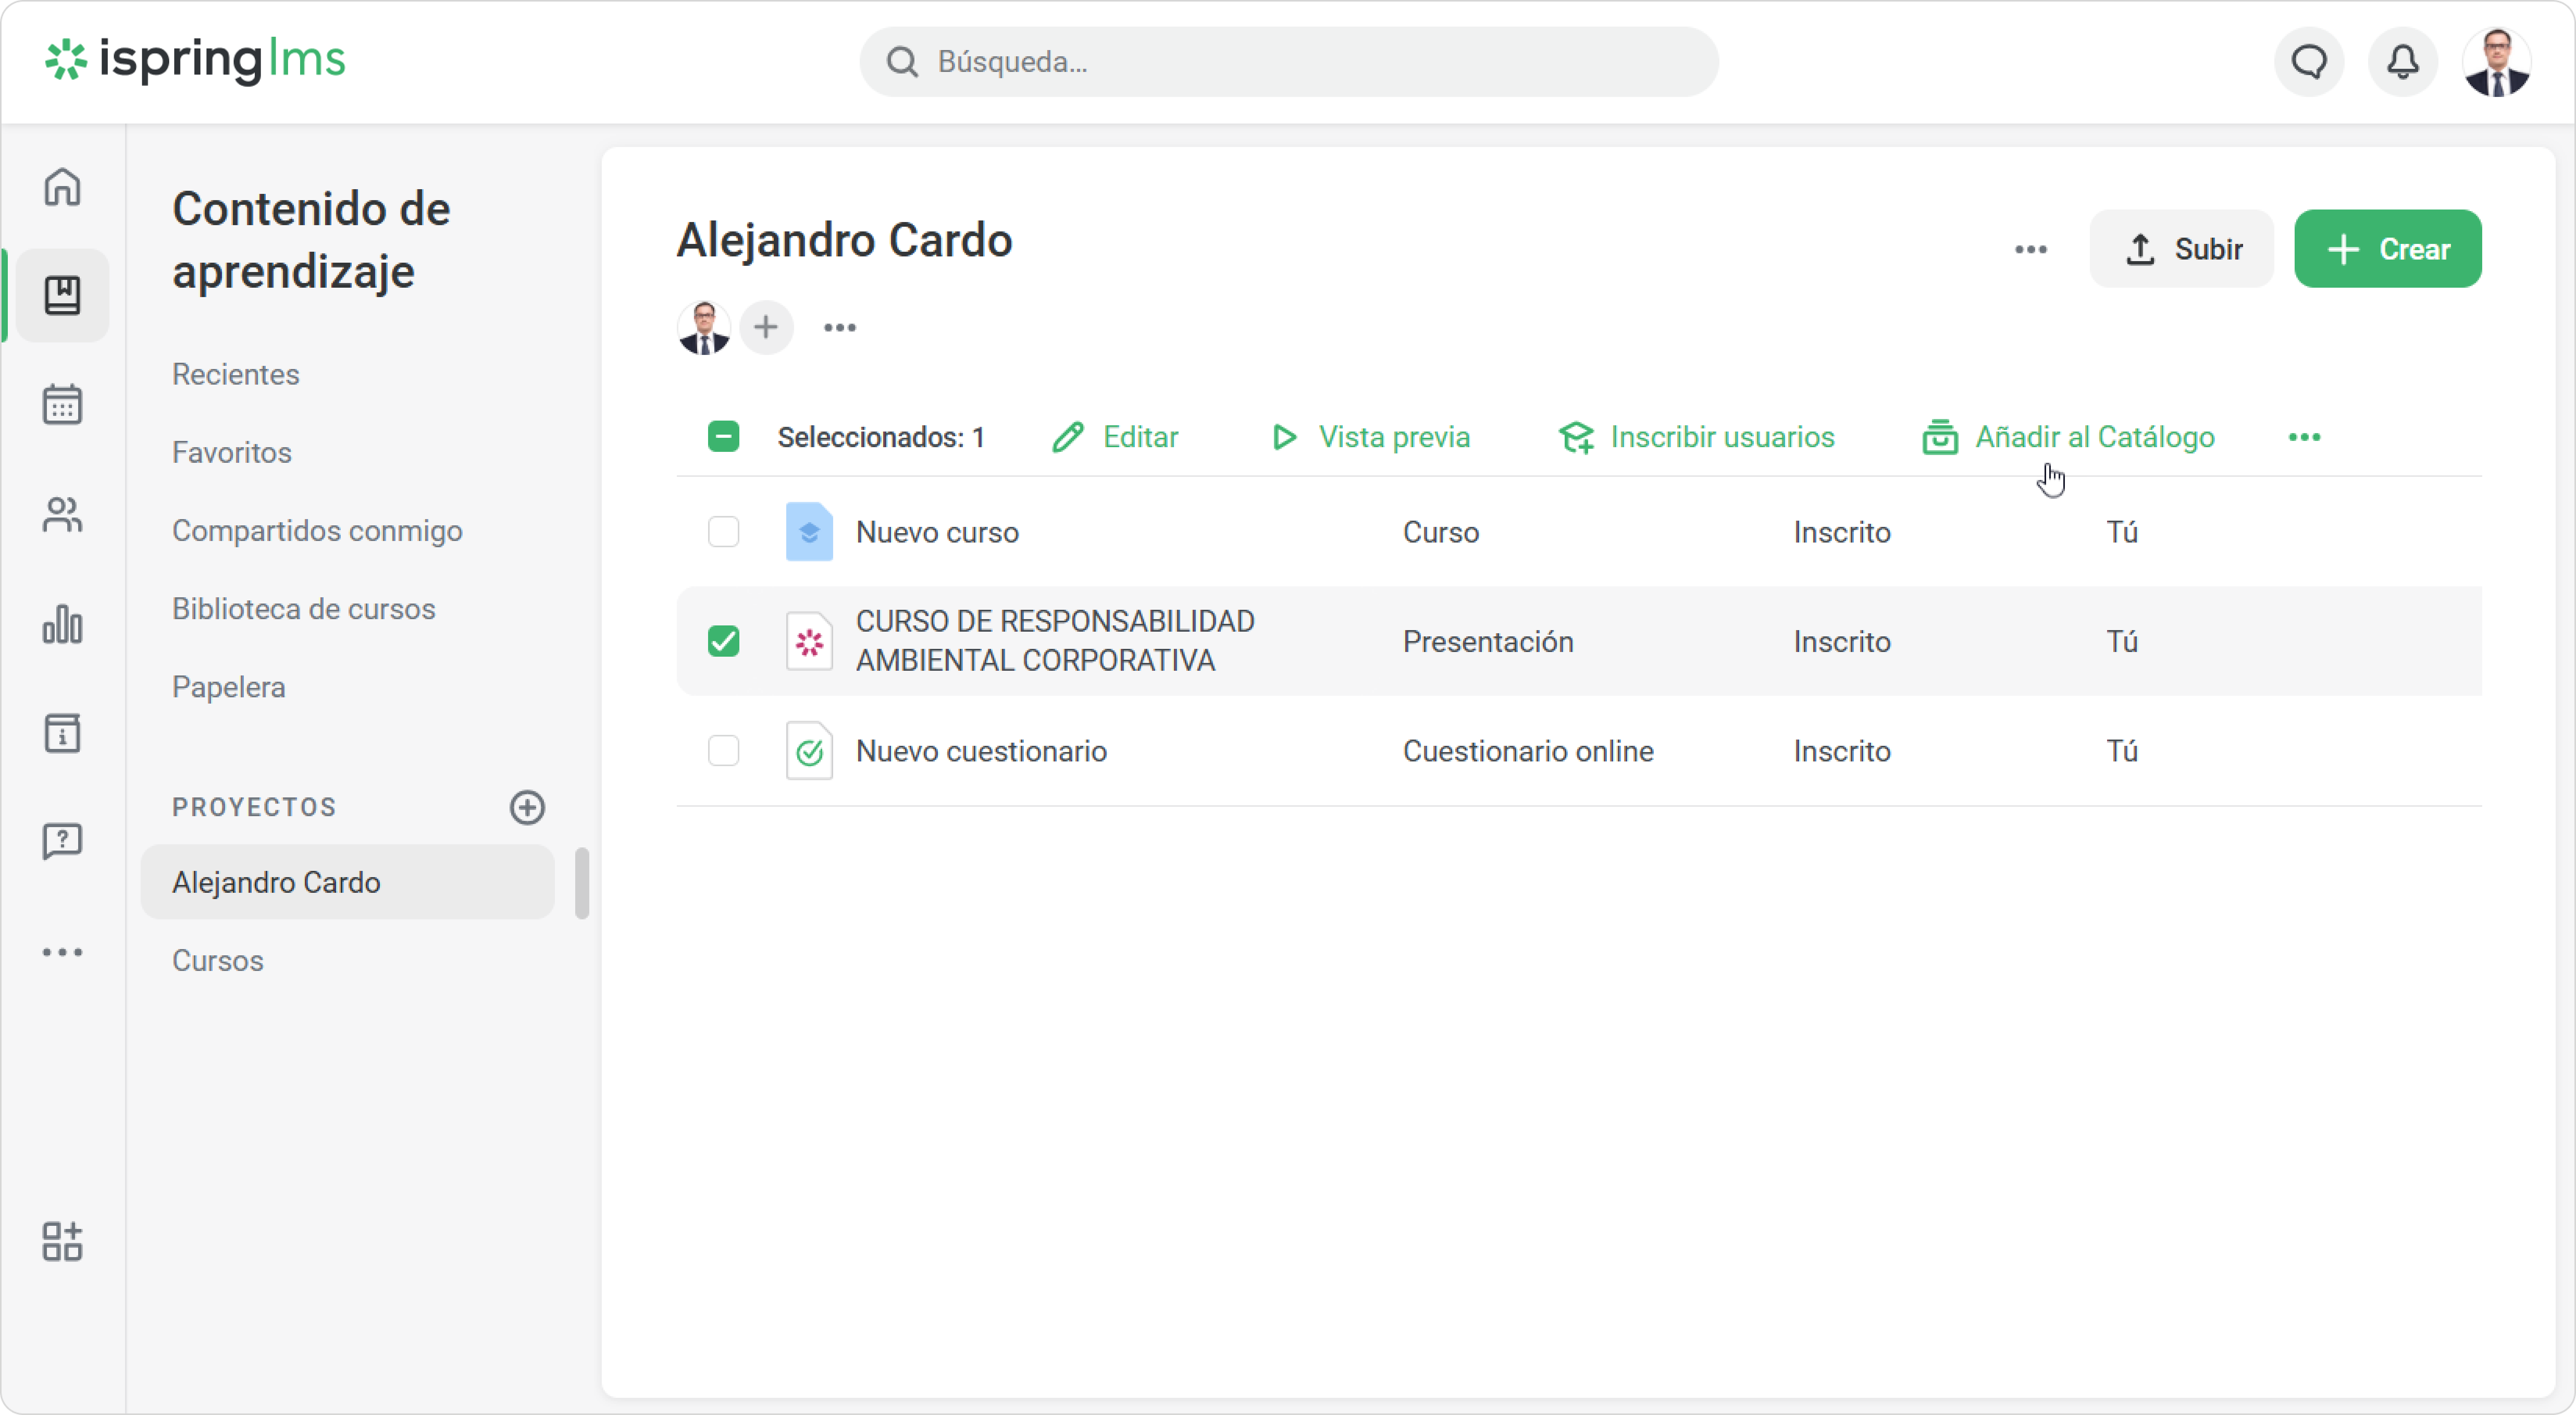
Task: Open the Home icon in sidebar
Action: tap(62, 186)
